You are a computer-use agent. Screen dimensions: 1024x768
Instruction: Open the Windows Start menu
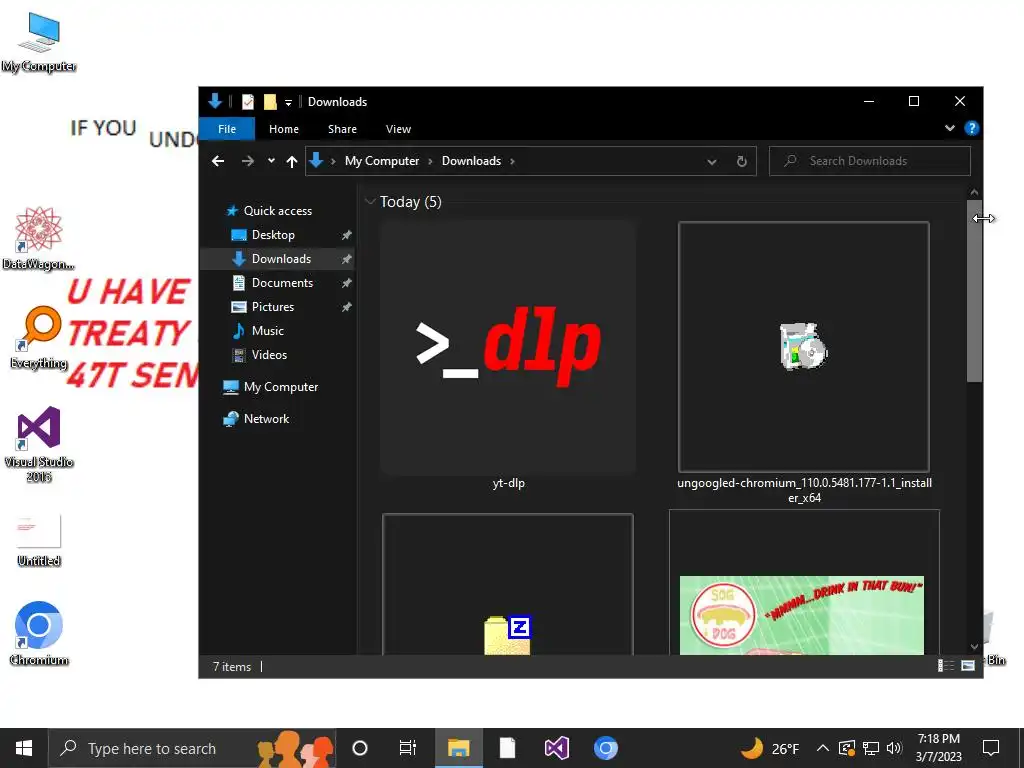[24, 748]
